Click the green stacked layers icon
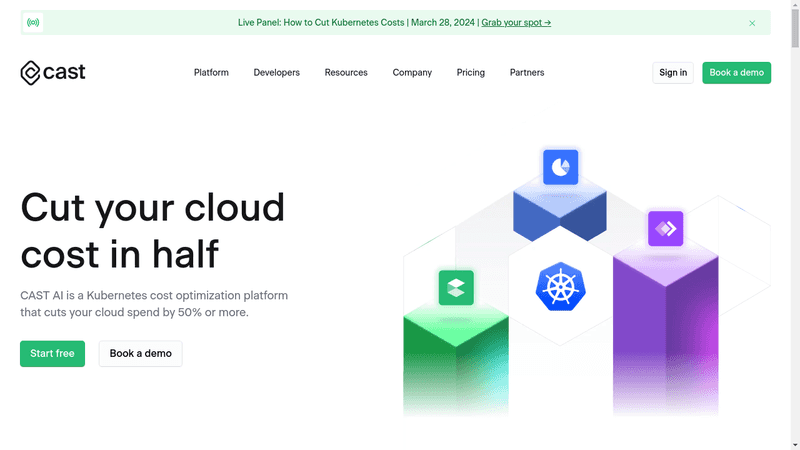The width and height of the screenshot is (800, 450). [456, 288]
